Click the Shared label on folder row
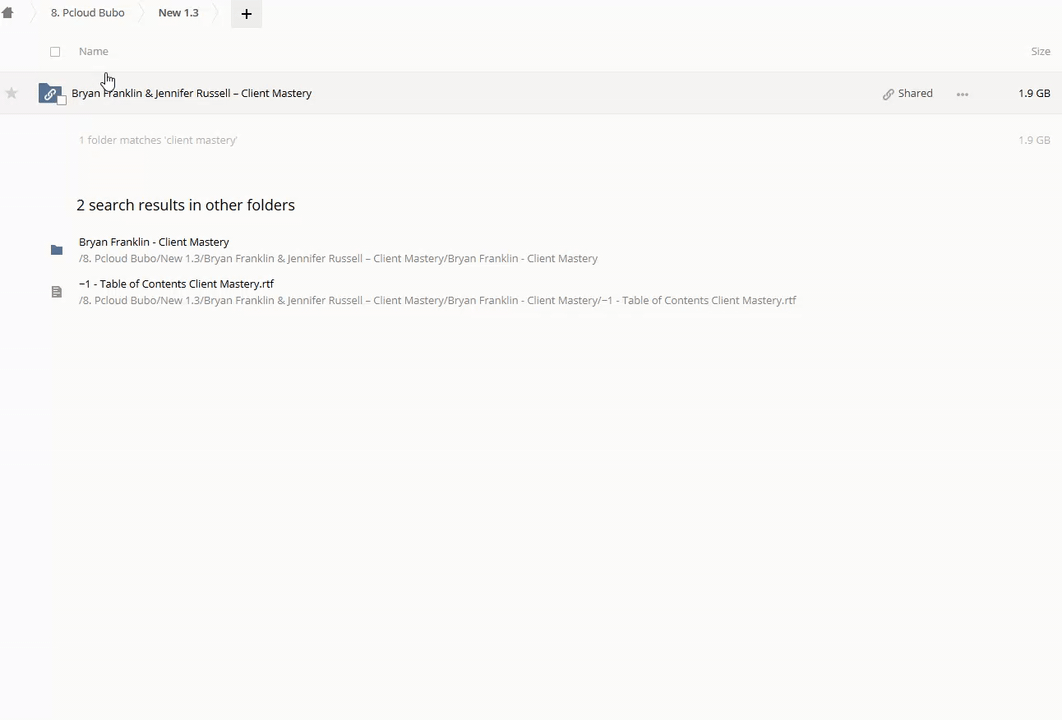 pyautogui.click(x=915, y=93)
